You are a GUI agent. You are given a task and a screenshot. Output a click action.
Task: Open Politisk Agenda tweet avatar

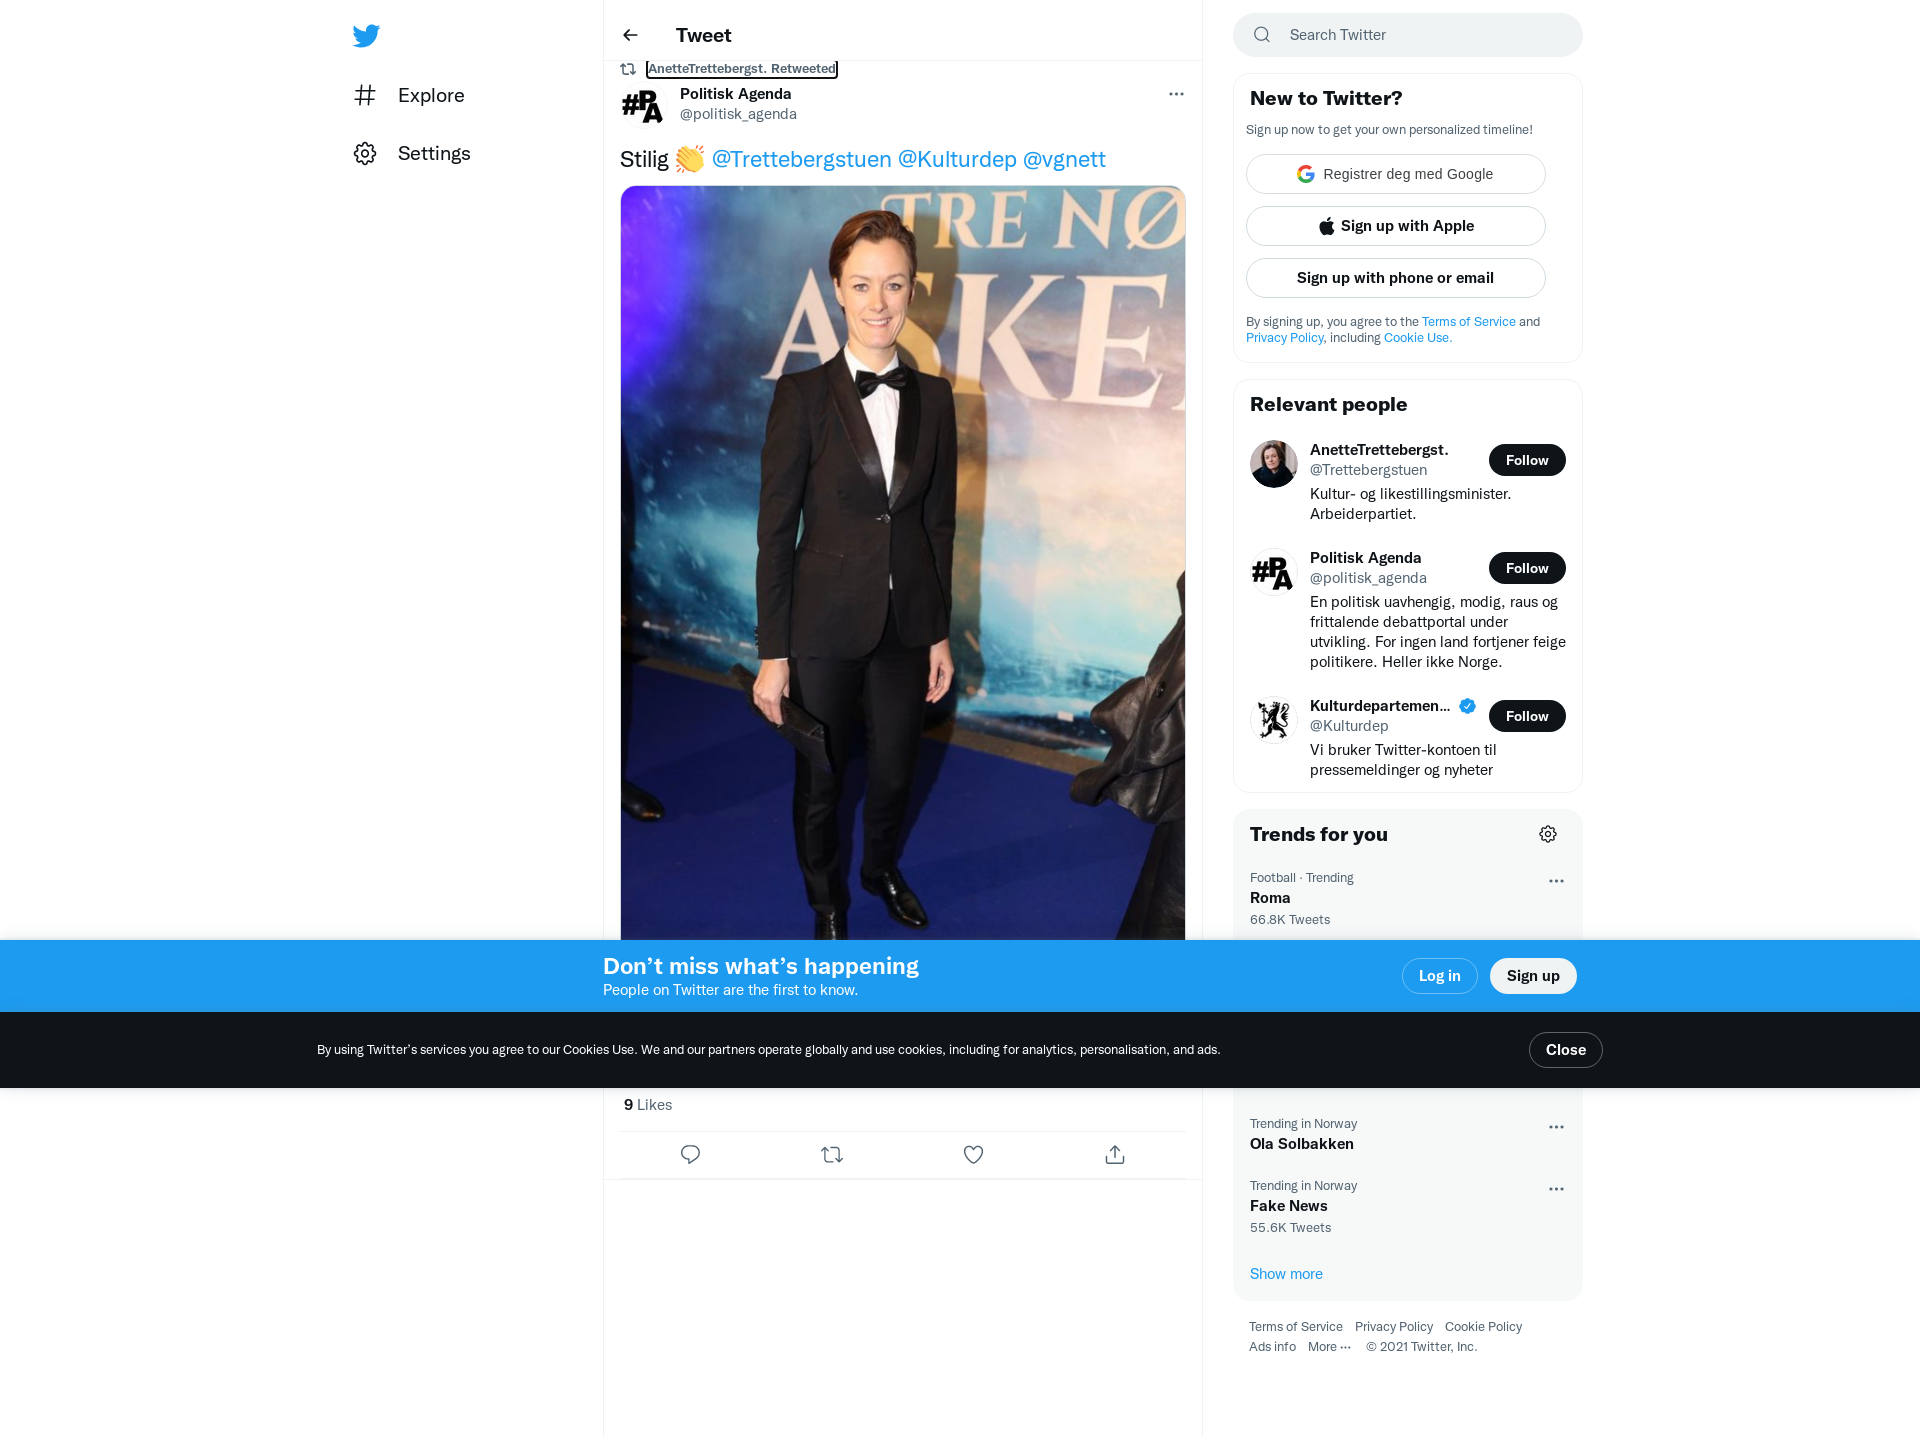tap(642, 105)
